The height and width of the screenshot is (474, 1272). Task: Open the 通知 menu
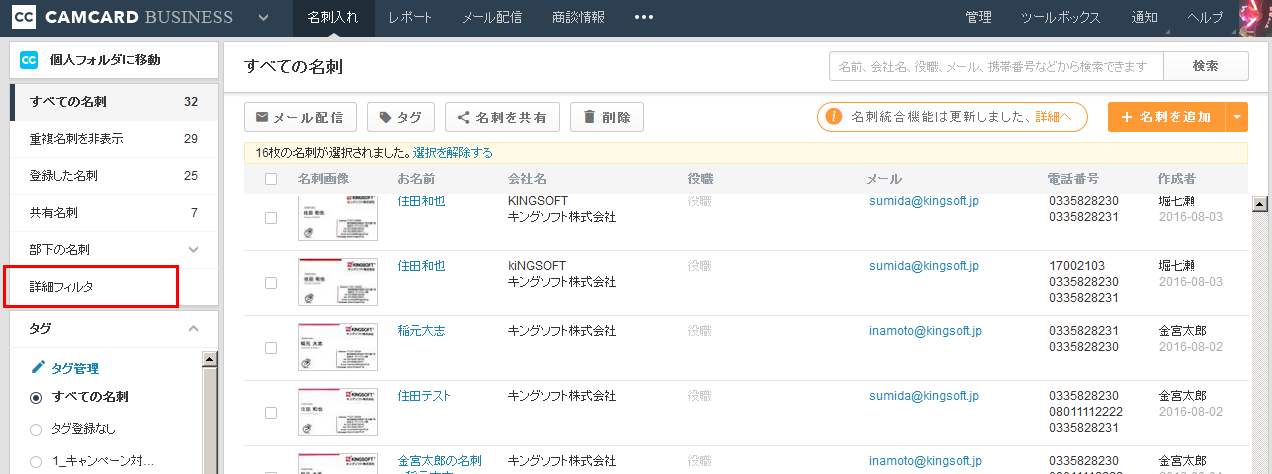pyautogui.click(x=1144, y=17)
